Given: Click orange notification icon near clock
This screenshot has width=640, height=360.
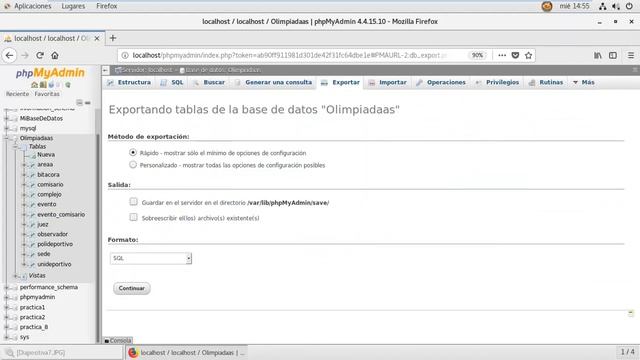Looking at the screenshot, I should point(547,6).
